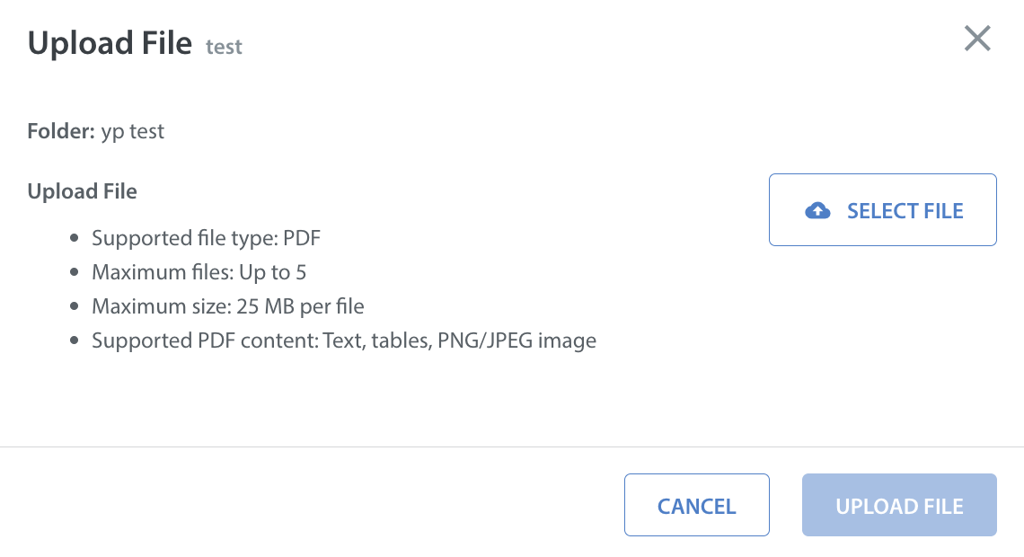Click the Upload File dialog title
The width and height of the screenshot is (1024, 557).
pos(110,43)
